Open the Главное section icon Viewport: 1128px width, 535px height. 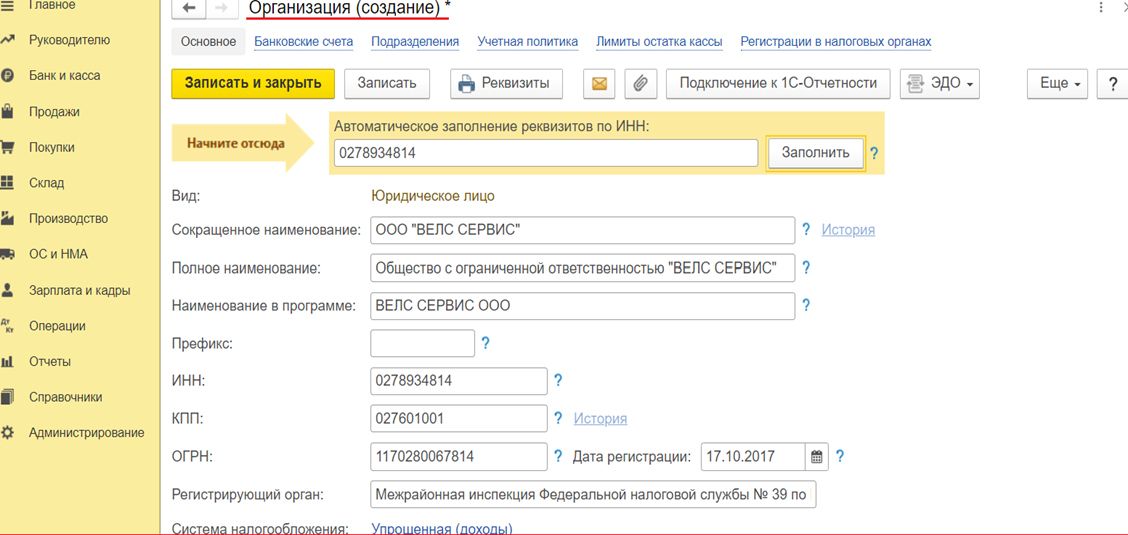click(8, 4)
